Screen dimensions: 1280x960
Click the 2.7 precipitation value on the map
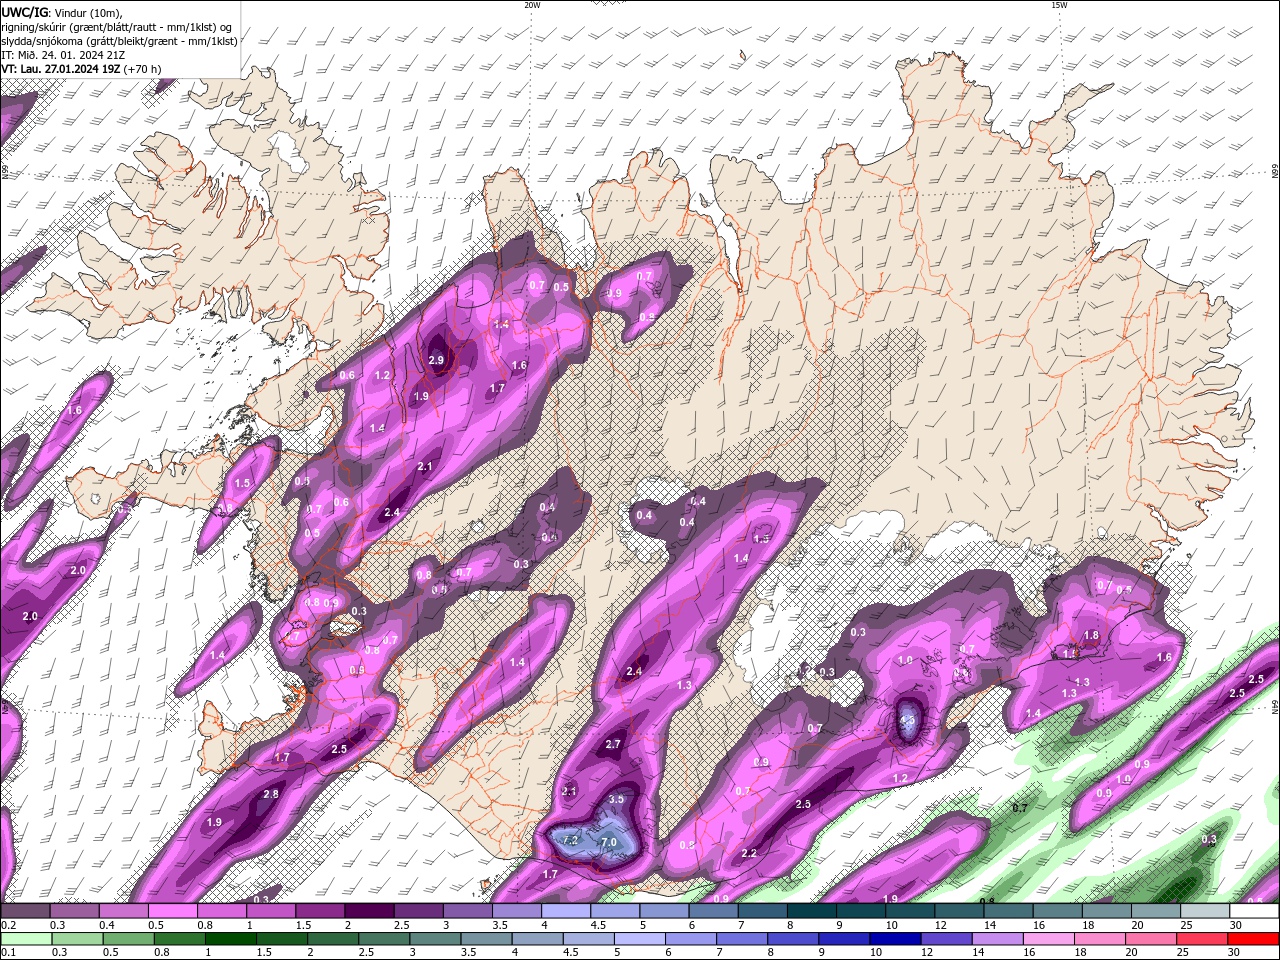click(614, 744)
